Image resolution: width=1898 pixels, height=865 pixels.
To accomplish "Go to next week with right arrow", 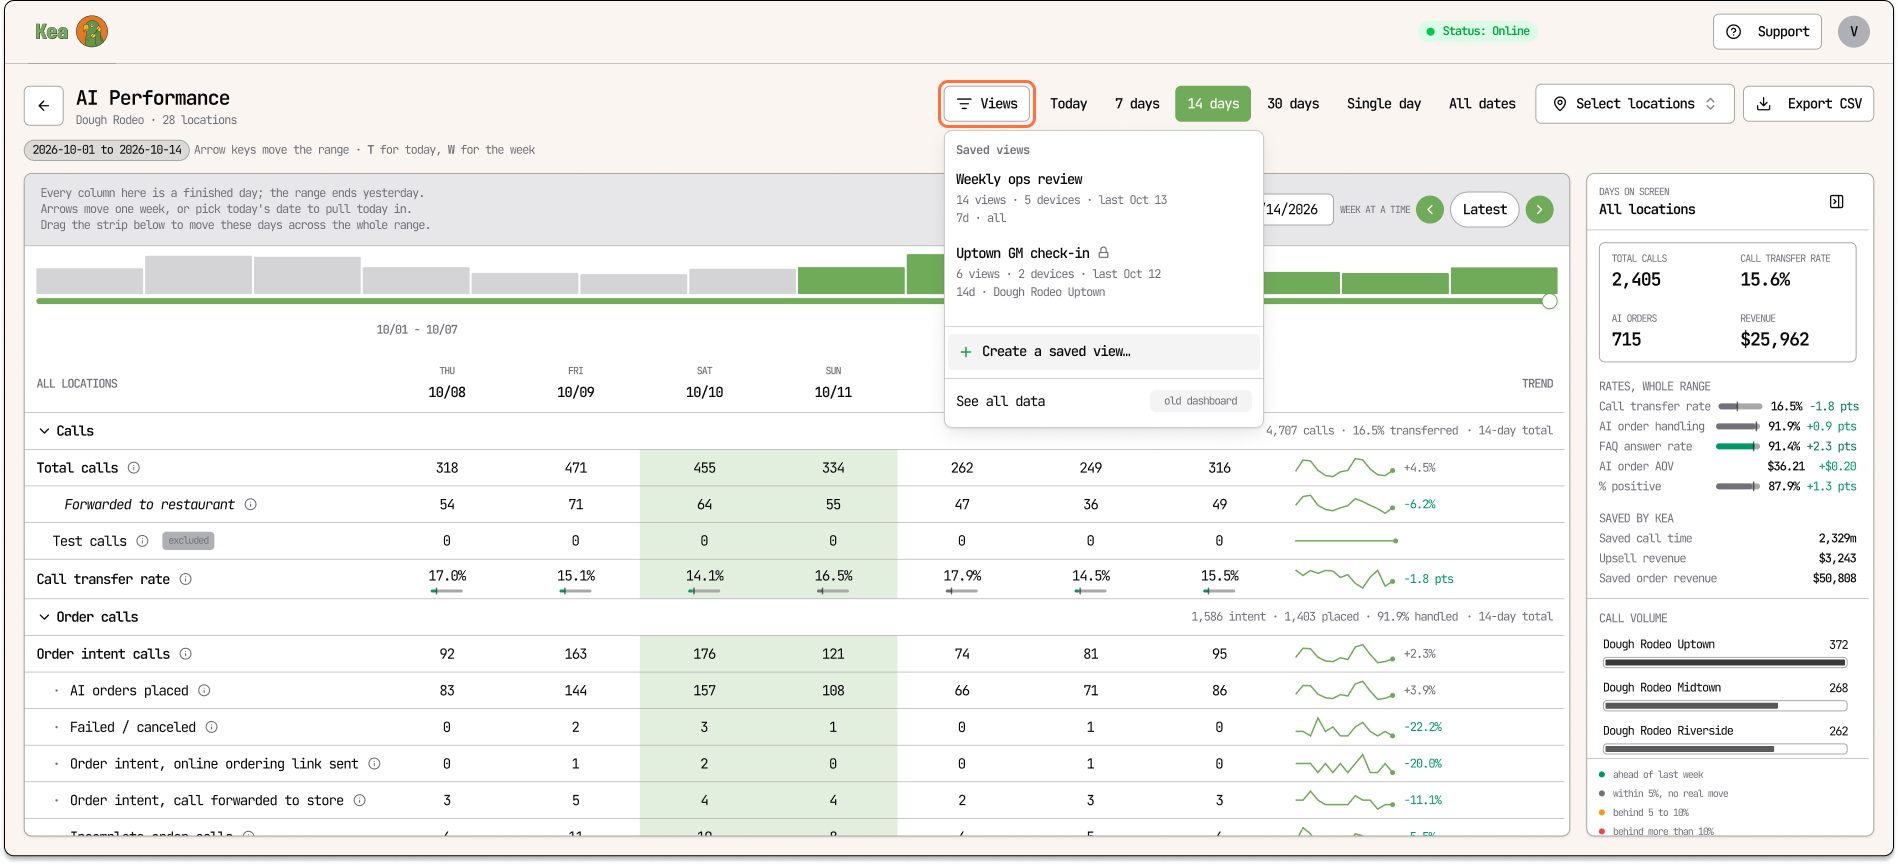I will pyautogui.click(x=1539, y=209).
